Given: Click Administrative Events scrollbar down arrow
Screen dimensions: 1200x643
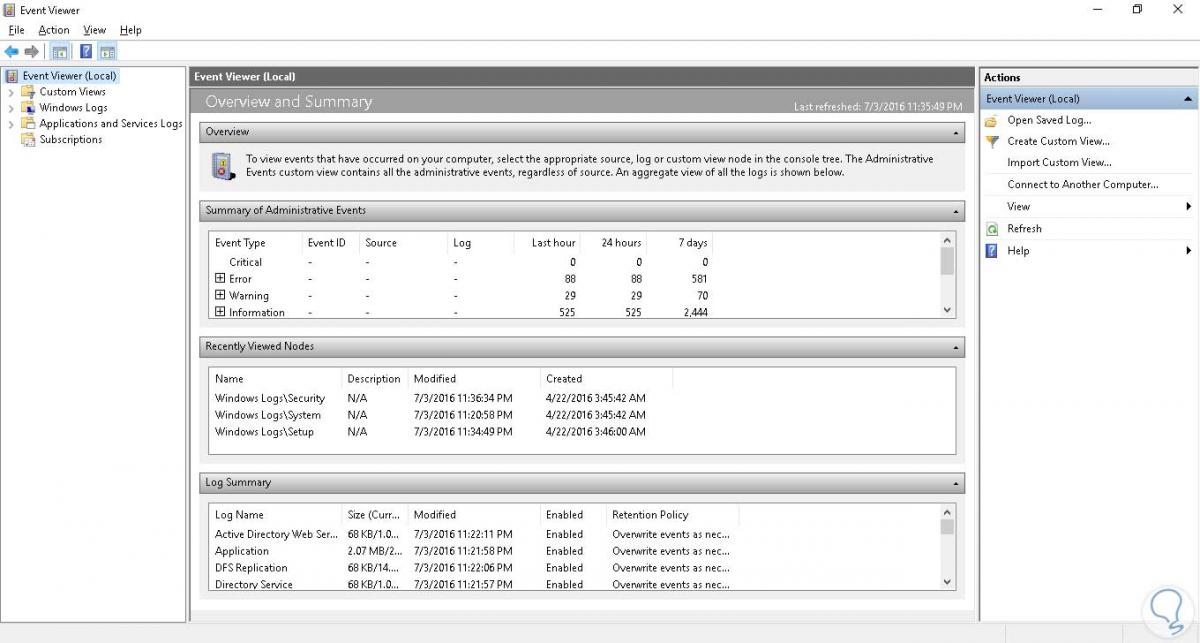Looking at the screenshot, I should coord(948,311).
